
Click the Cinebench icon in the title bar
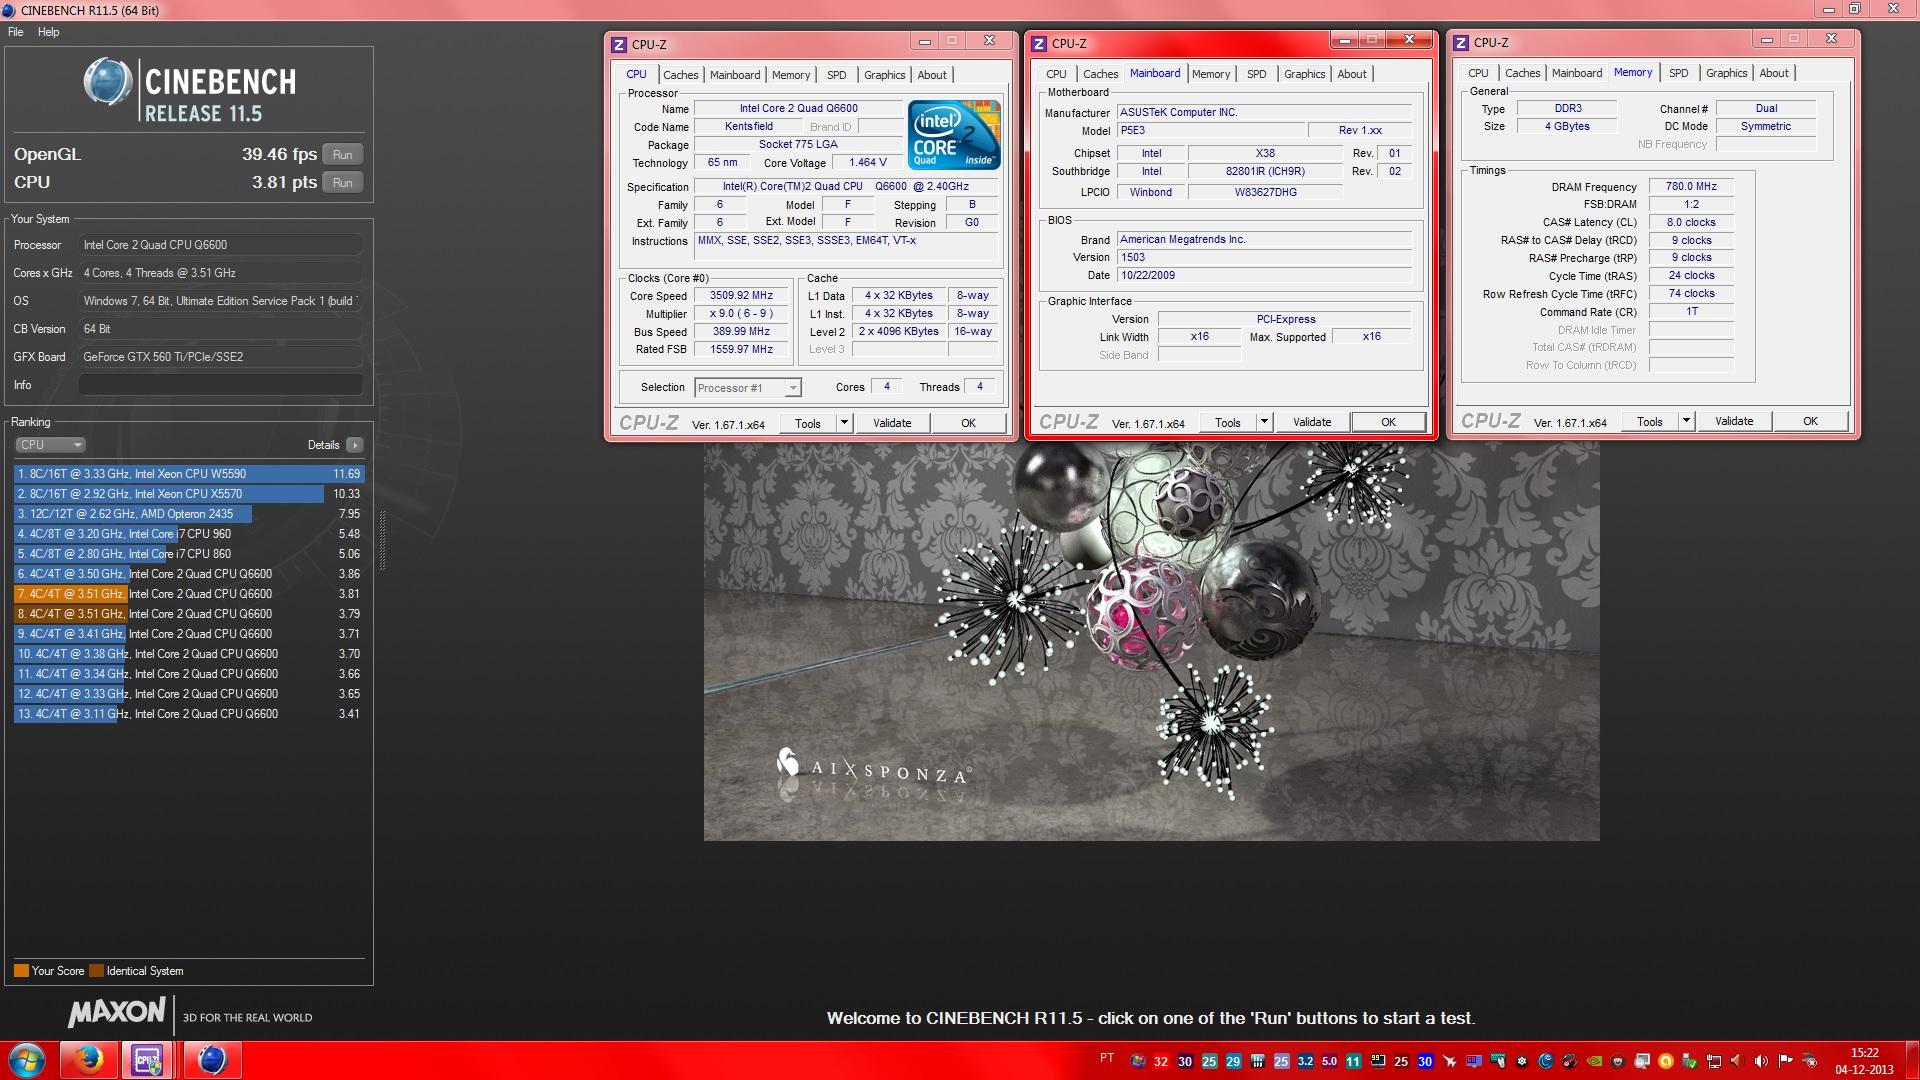pyautogui.click(x=10, y=10)
